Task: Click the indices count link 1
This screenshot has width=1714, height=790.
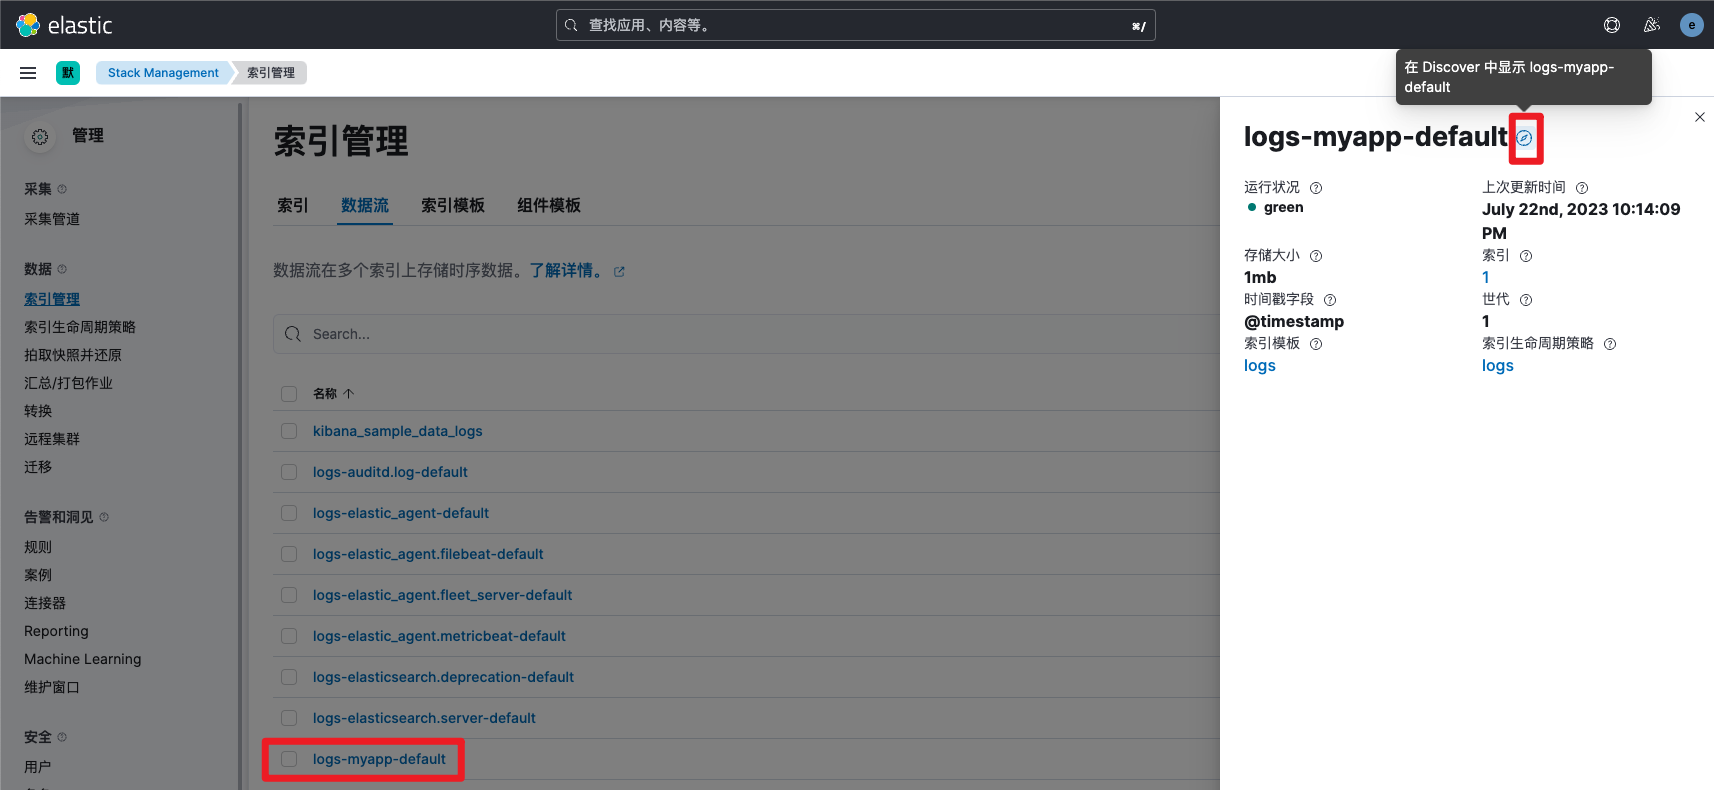Action: click(1486, 278)
